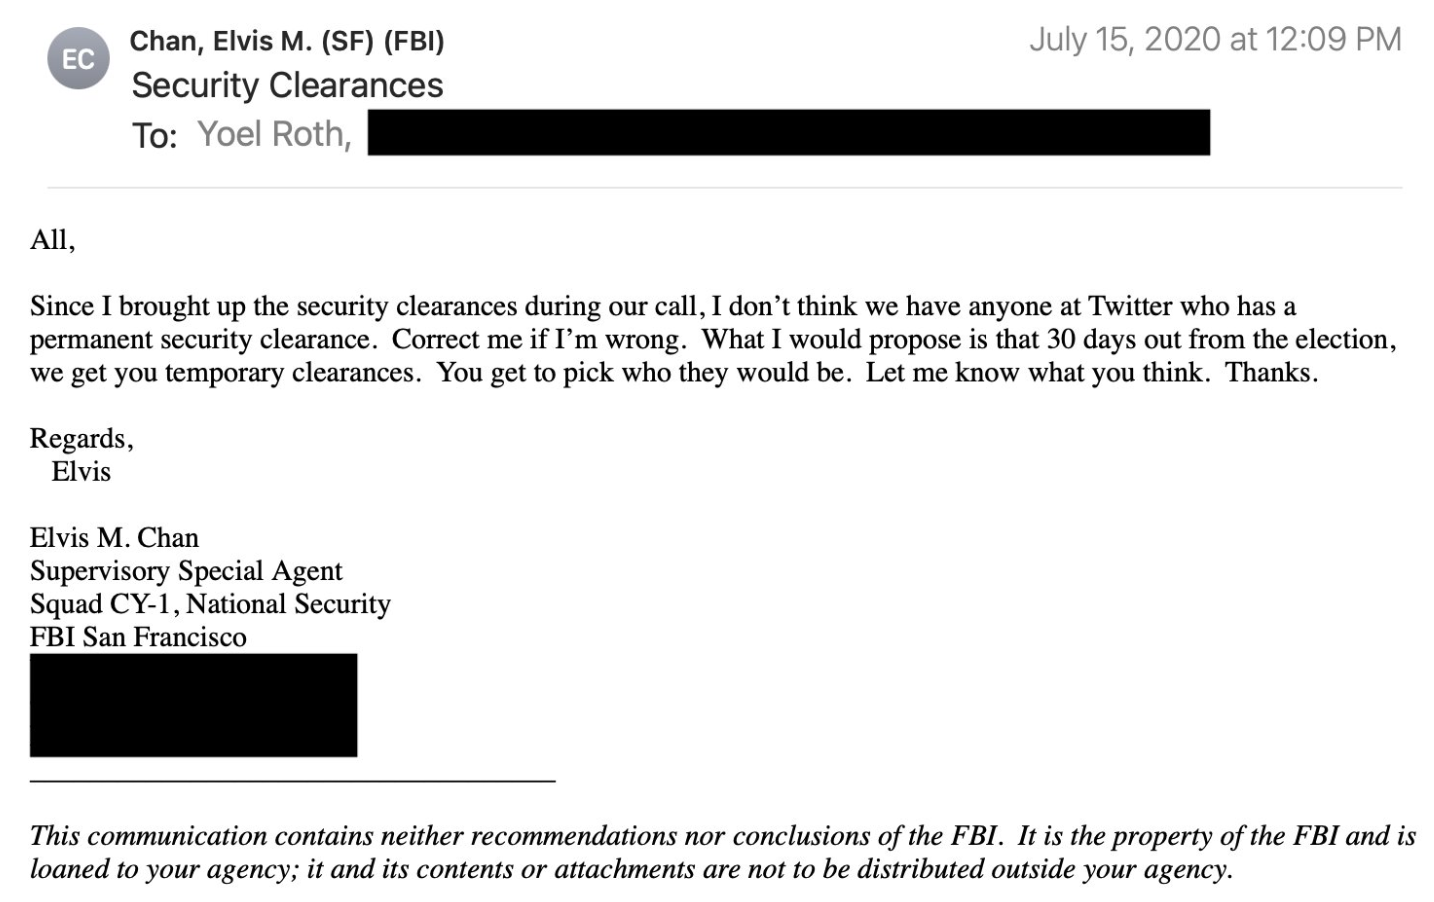Click the EC sender avatar icon
This screenshot has width=1434, height=902.
pos(78,59)
